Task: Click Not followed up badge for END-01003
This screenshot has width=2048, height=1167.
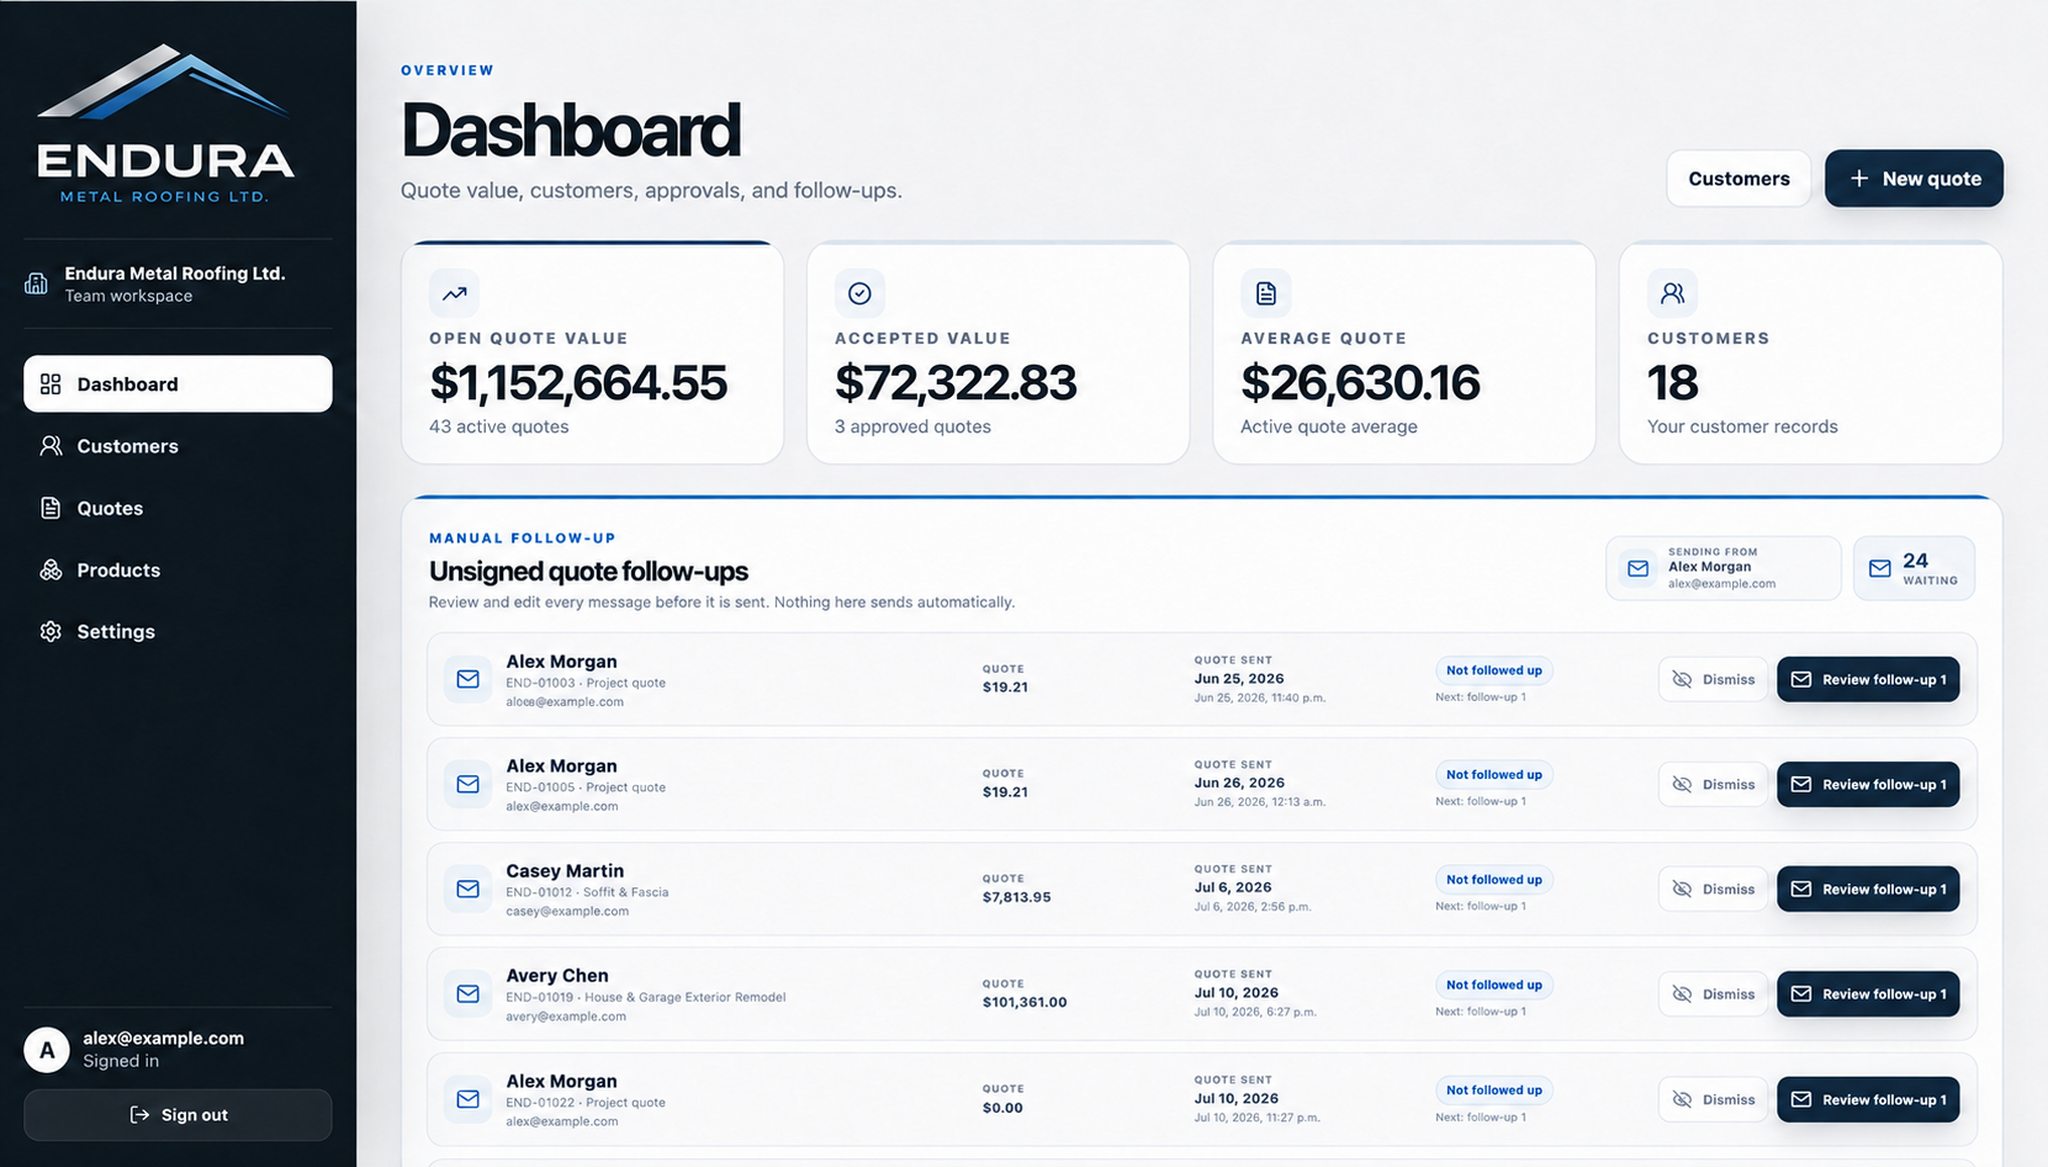Action: 1494,670
